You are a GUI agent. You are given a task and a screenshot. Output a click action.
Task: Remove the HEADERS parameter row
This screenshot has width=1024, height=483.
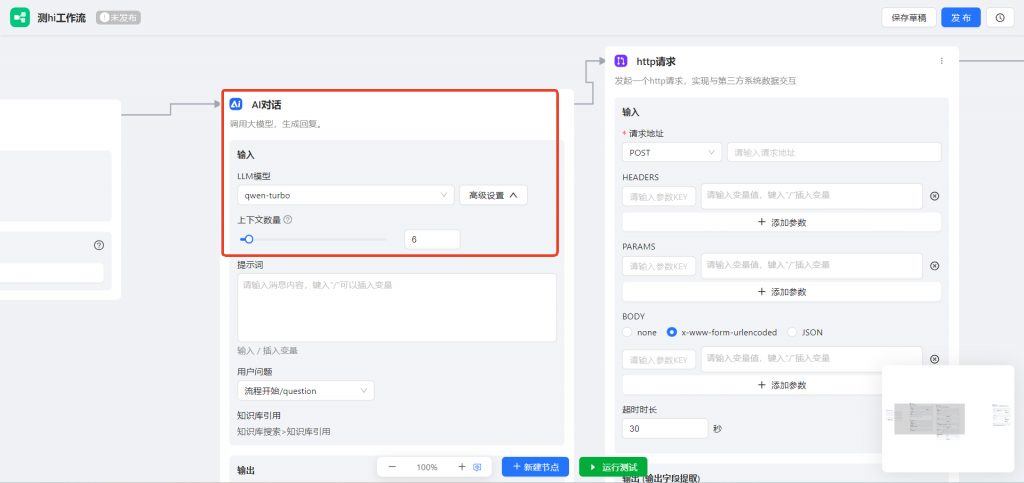[934, 196]
